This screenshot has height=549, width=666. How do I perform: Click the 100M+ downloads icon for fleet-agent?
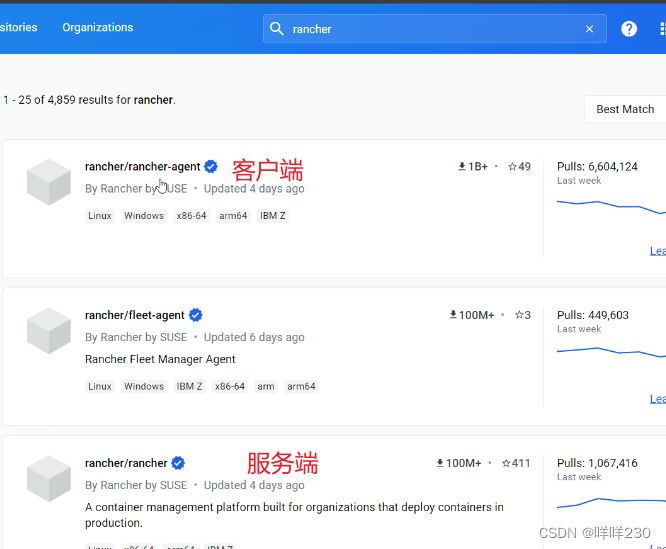[453, 315]
